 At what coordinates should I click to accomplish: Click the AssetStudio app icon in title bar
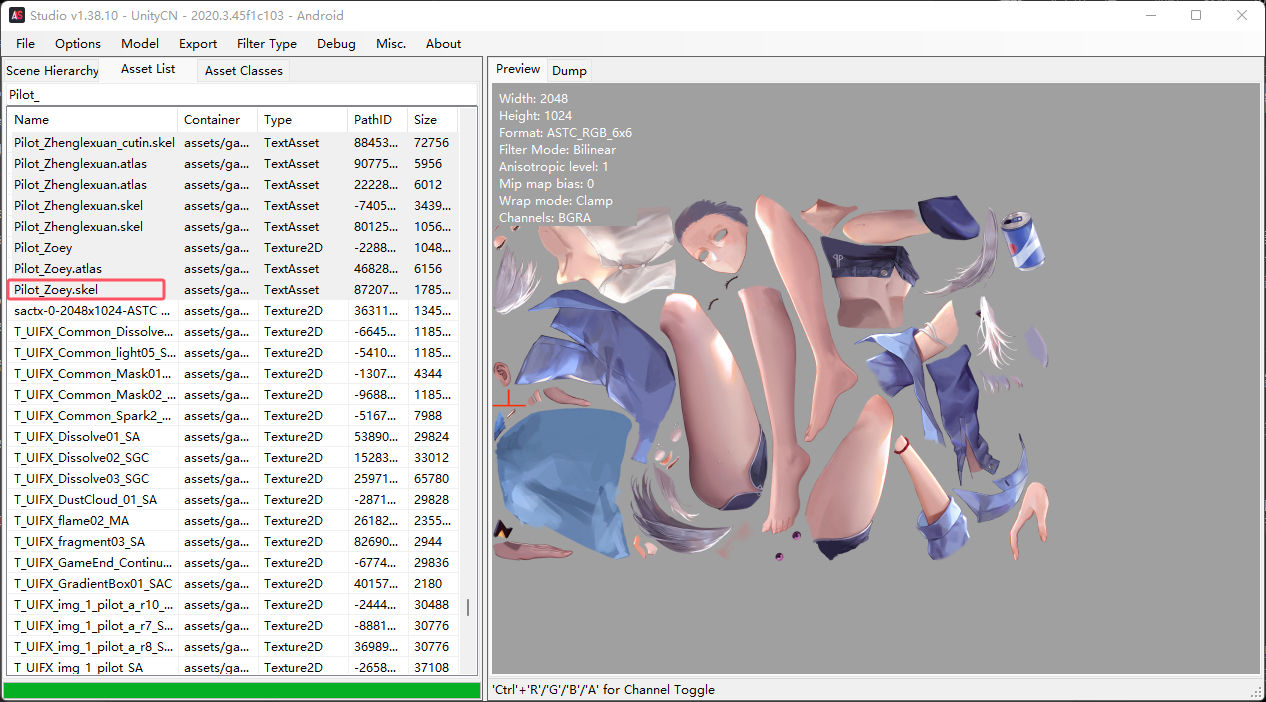(x=16, y=15)
